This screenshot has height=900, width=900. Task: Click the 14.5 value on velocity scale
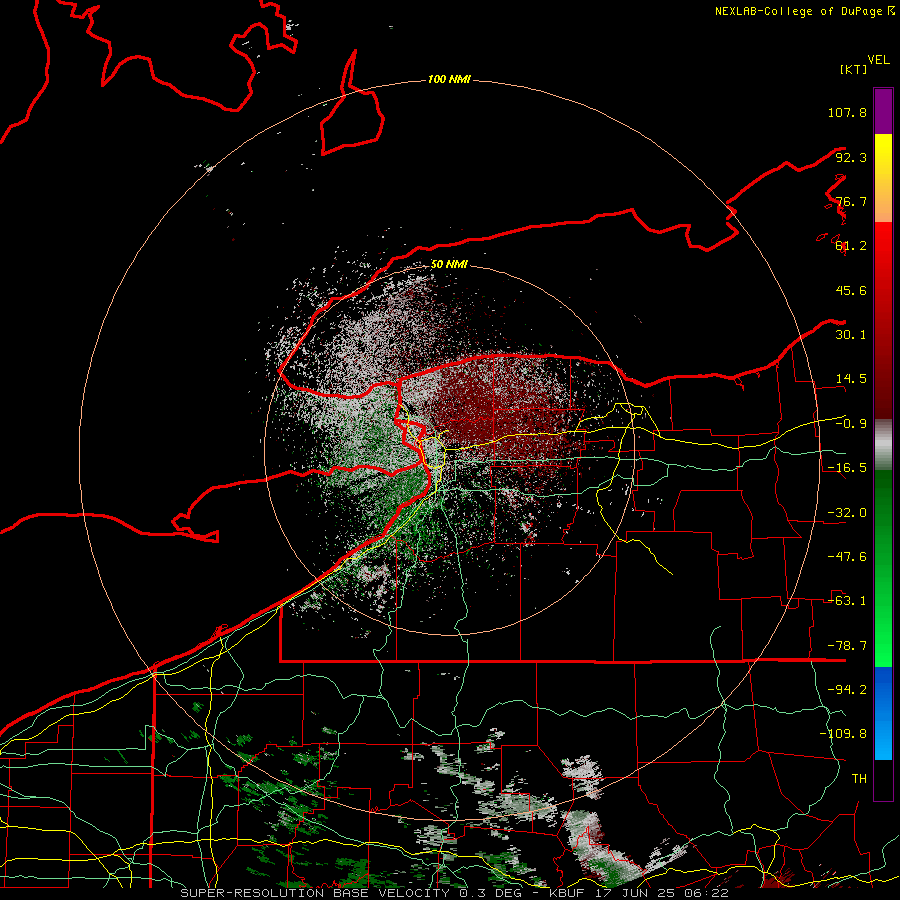pyautogui.click(x=851, y=379)
